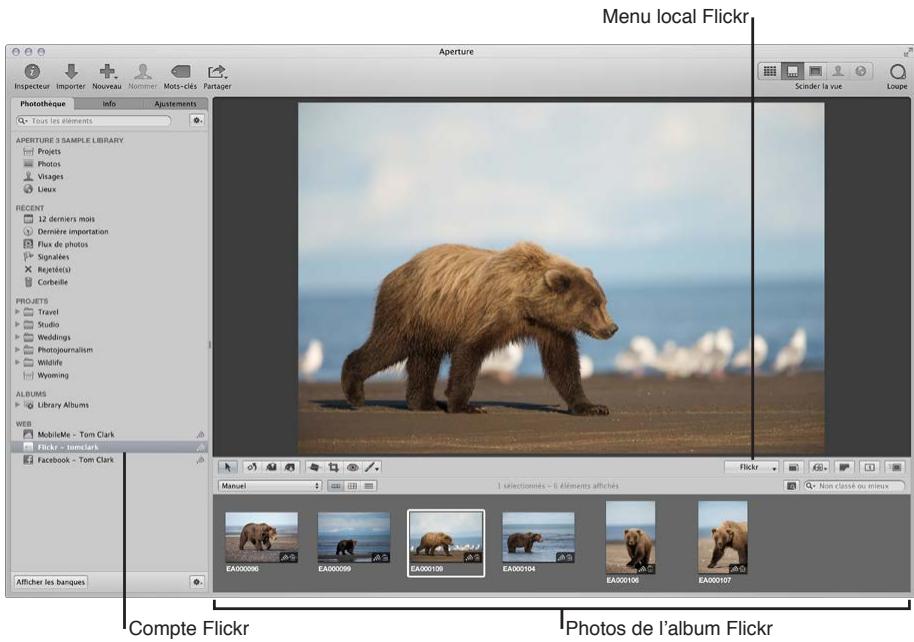The width and height of the screenshot is (914, 642).
Task: Select thumbnail EA000106
Action: coord(631,538)
